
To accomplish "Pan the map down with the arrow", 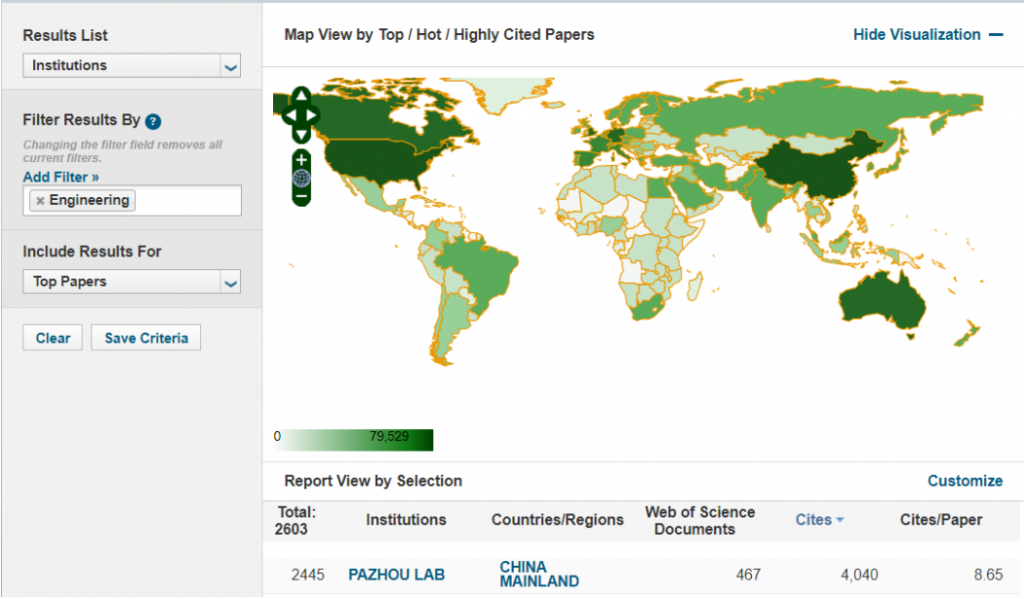I will click(302, 134).
